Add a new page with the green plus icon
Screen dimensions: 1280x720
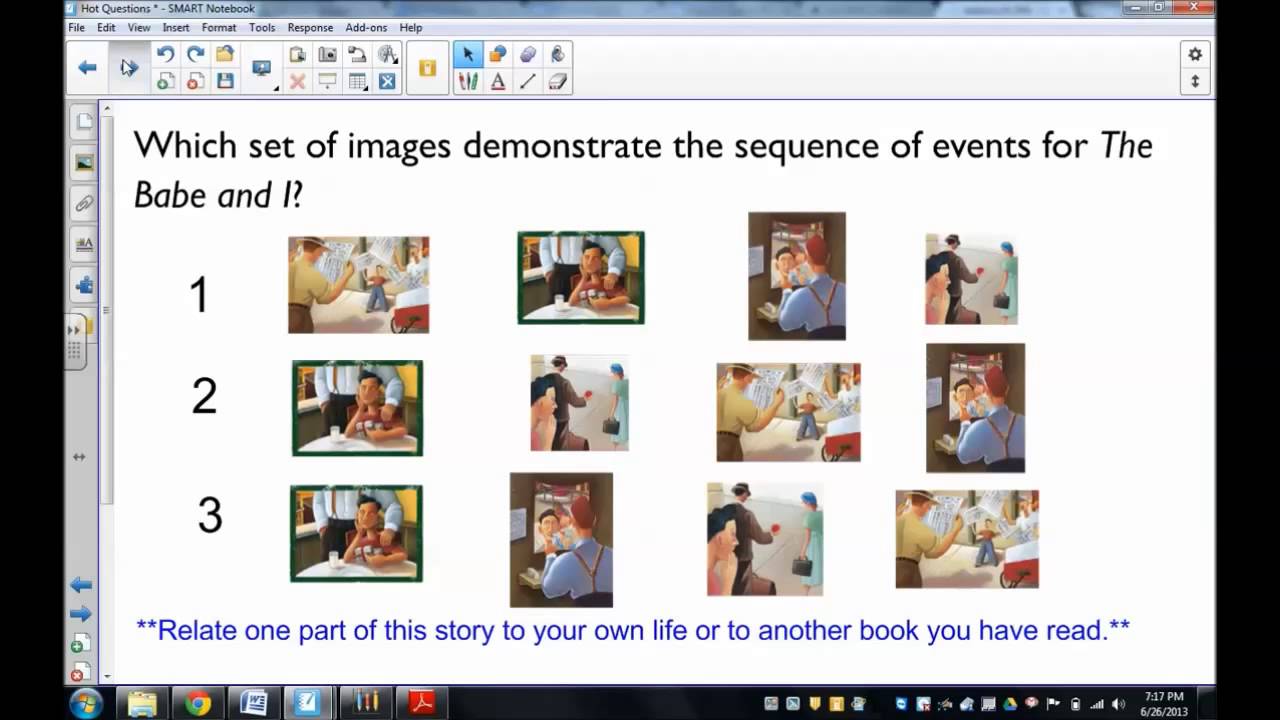coord(166,82)
